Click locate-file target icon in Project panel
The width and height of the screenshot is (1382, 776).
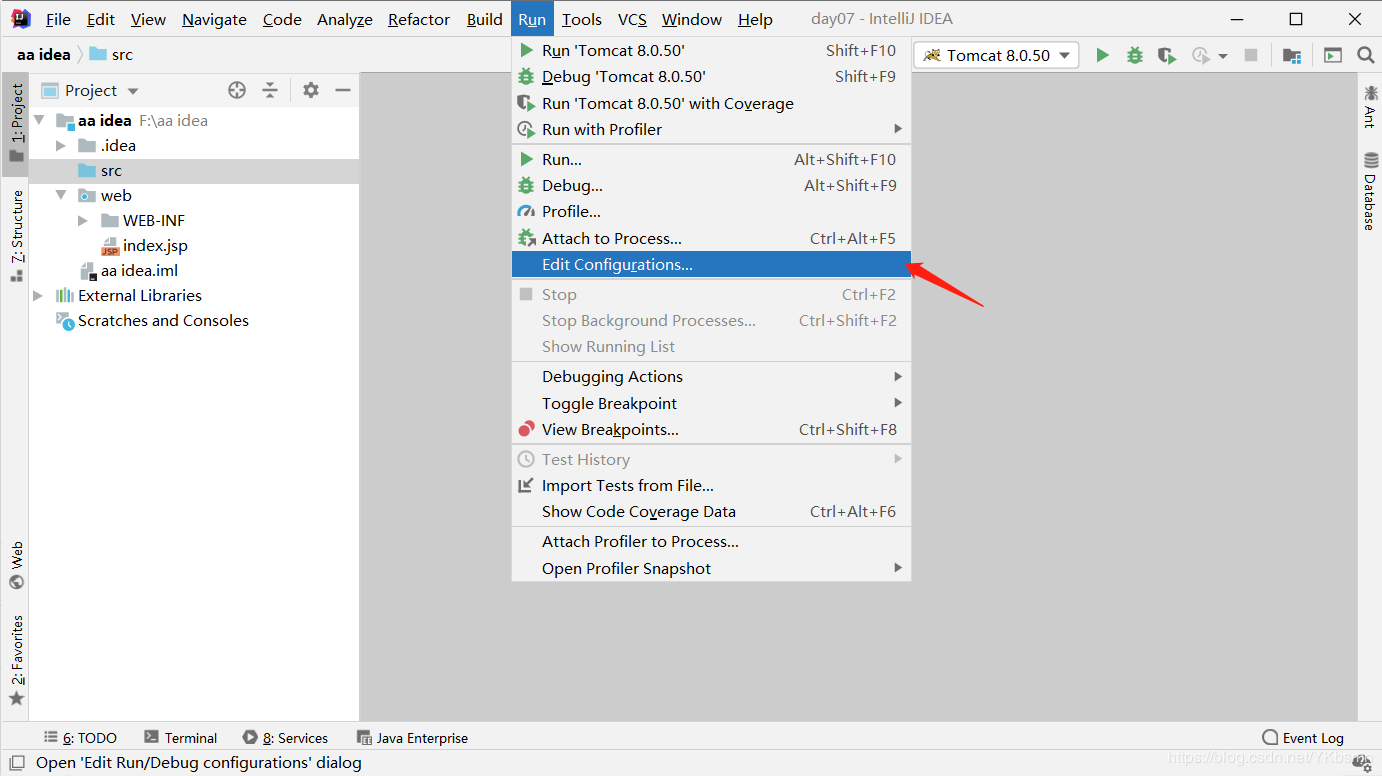pyautogui.click(x=237, y=90)
